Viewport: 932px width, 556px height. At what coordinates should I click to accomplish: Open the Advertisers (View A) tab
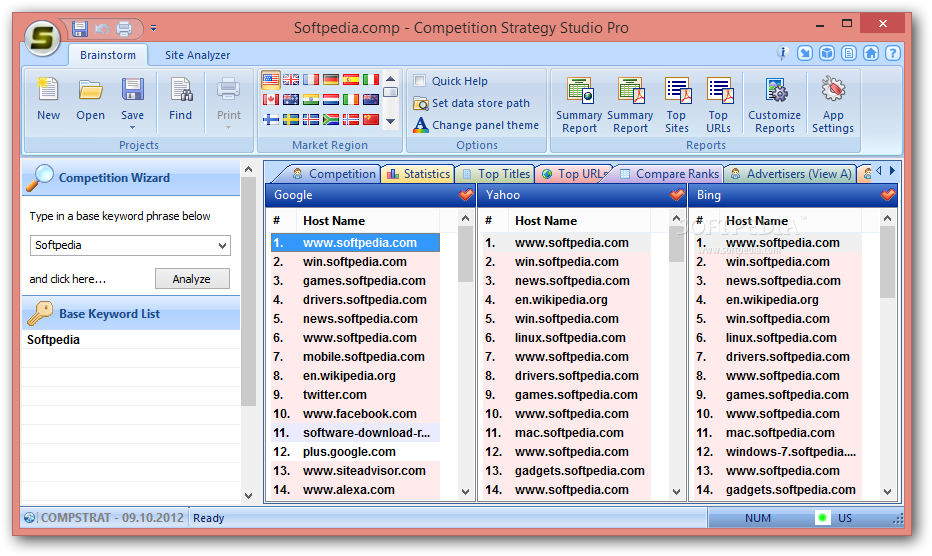click(x=791, y=174)
